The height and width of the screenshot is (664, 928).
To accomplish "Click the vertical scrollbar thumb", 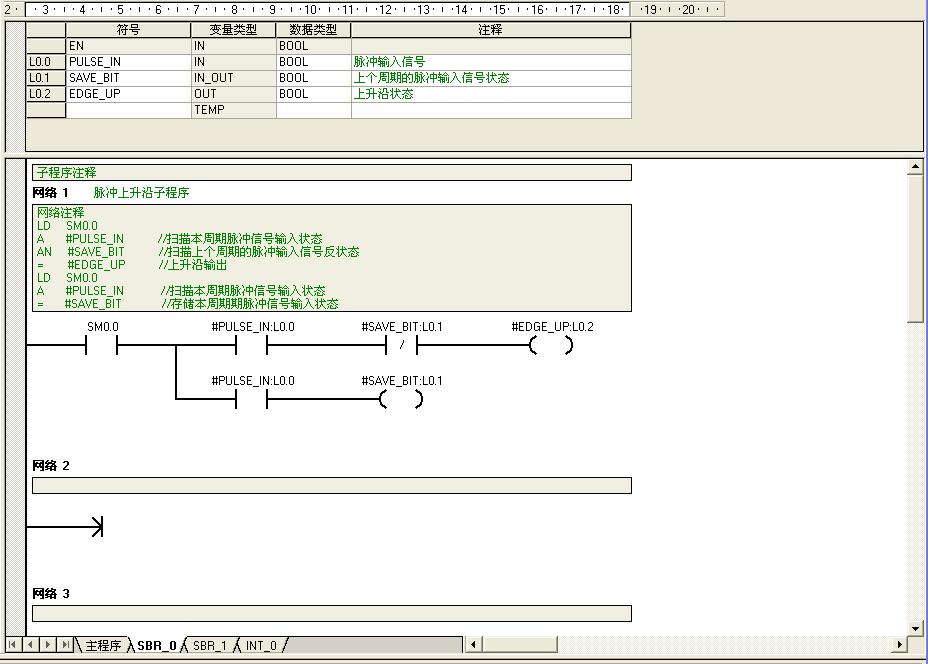I will click(915, 249).
